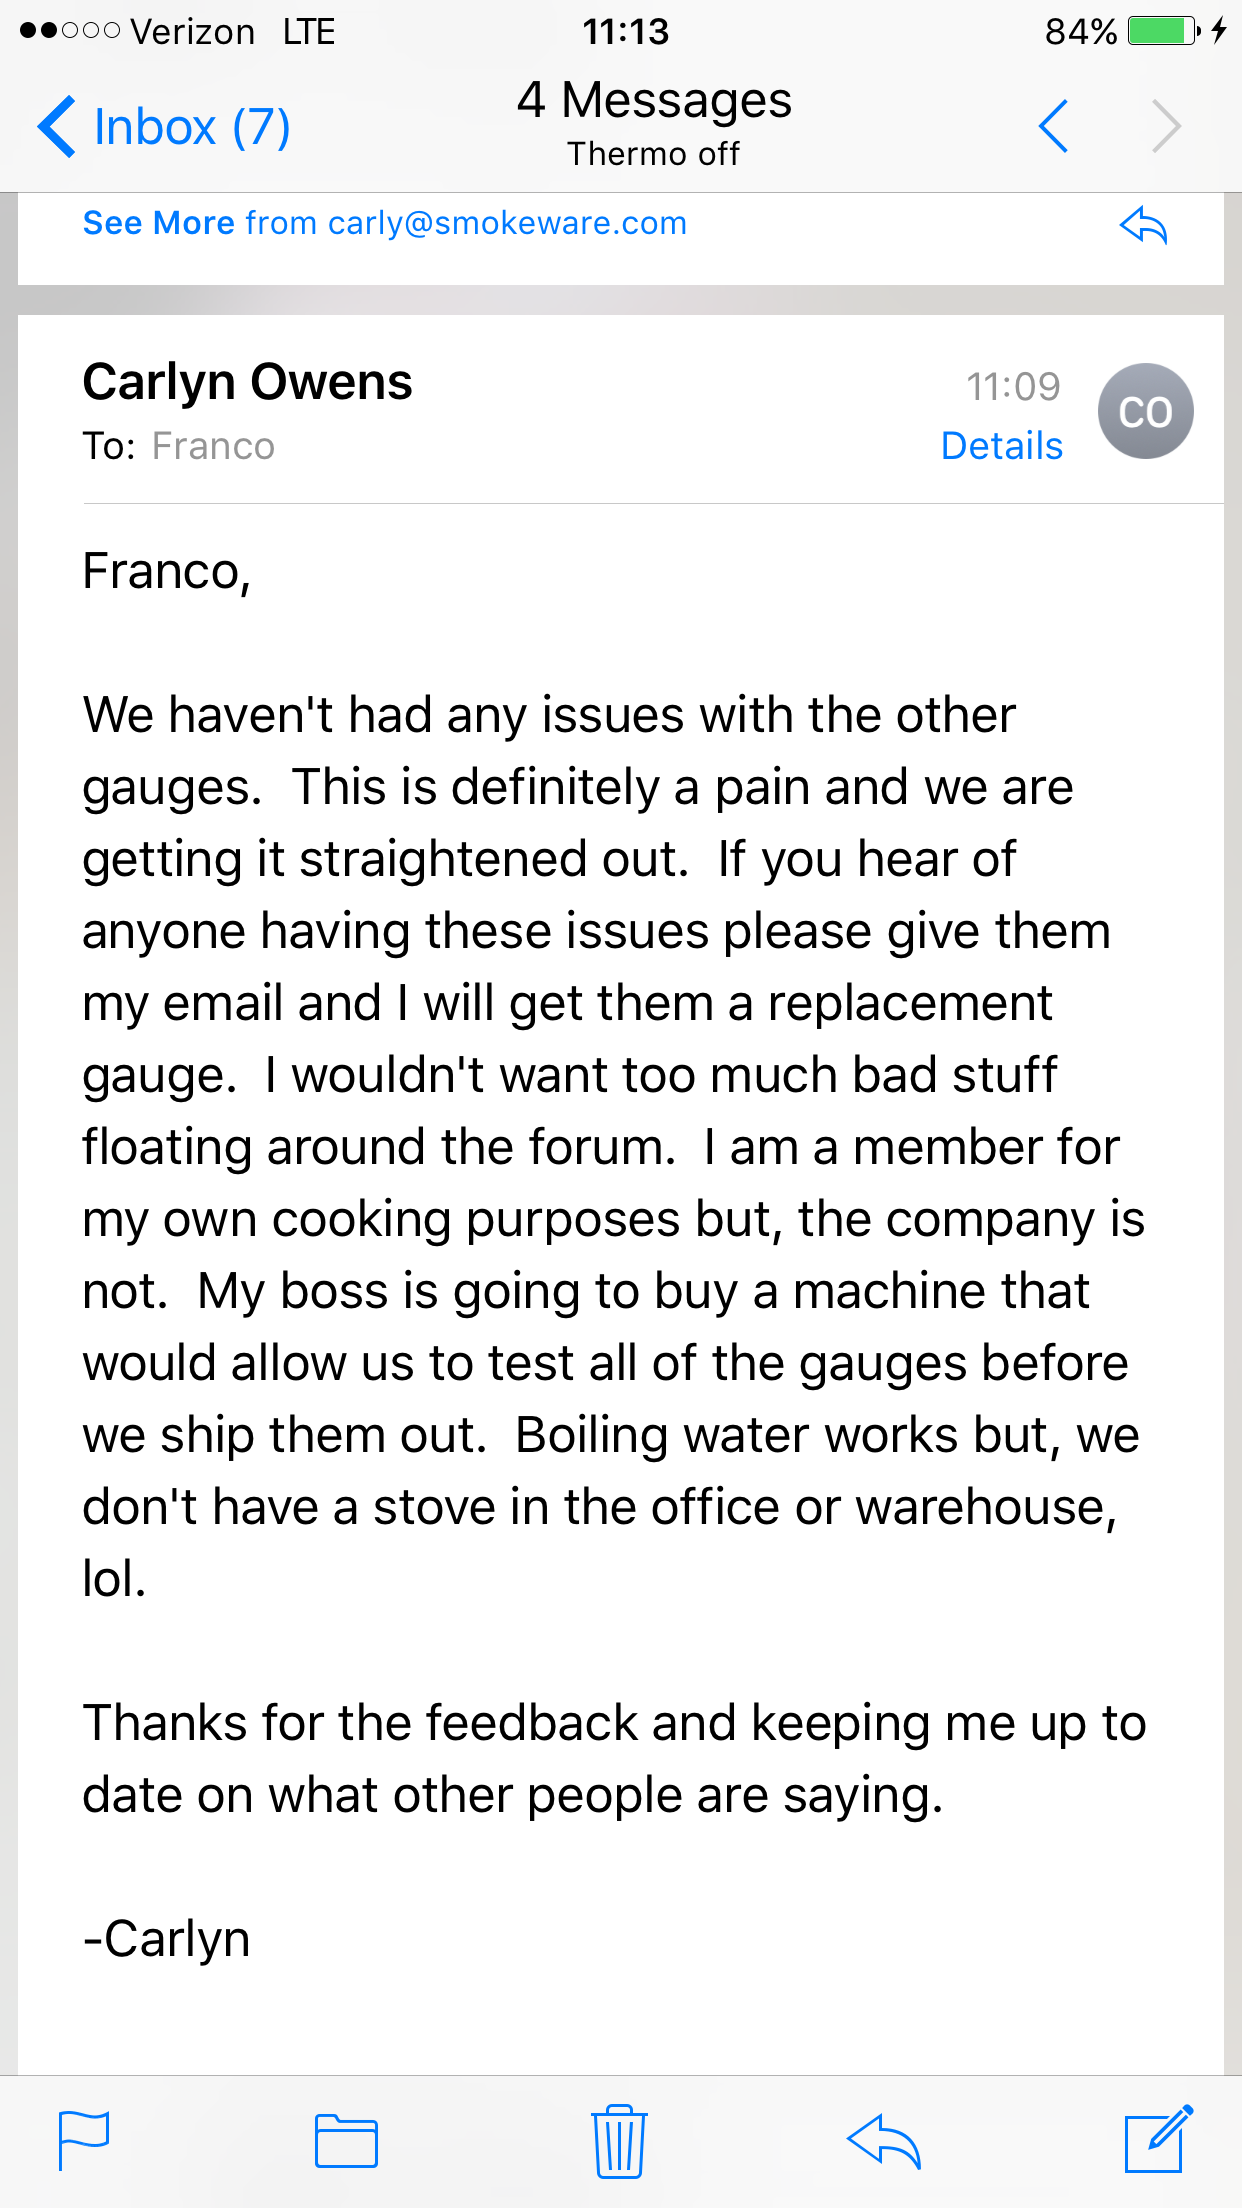
Task: Tap the 11:13 clock in the status bar
Action: tap(626, 32)
